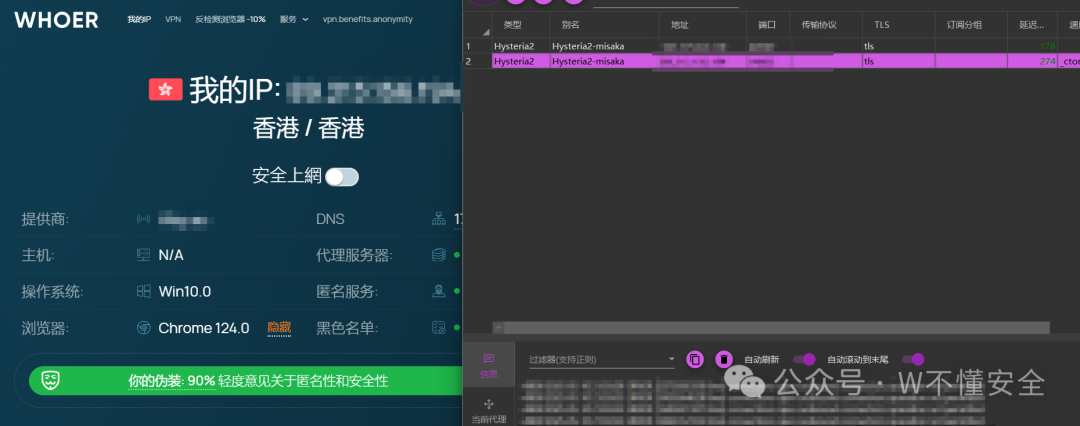
Task: Sort by the 端口 column header
Action: [767, 25]
